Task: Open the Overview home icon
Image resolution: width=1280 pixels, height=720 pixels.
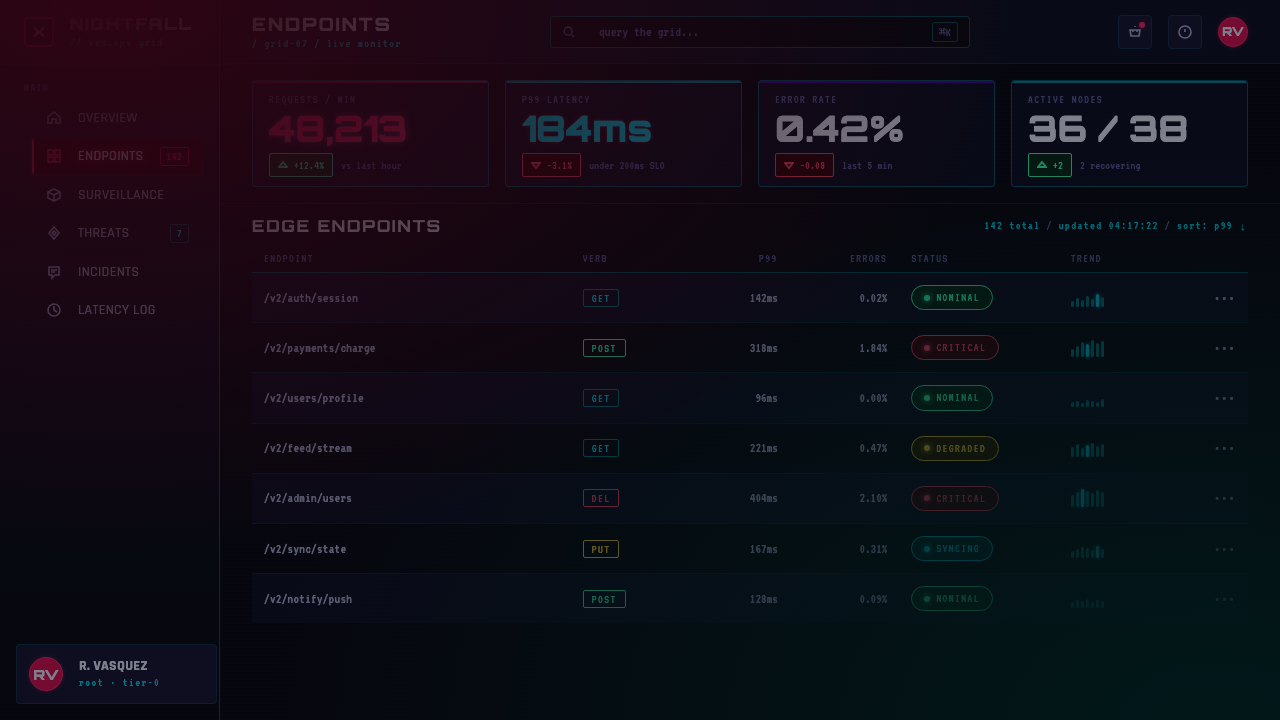Action: pyautogui.click(x=54, y=118)
